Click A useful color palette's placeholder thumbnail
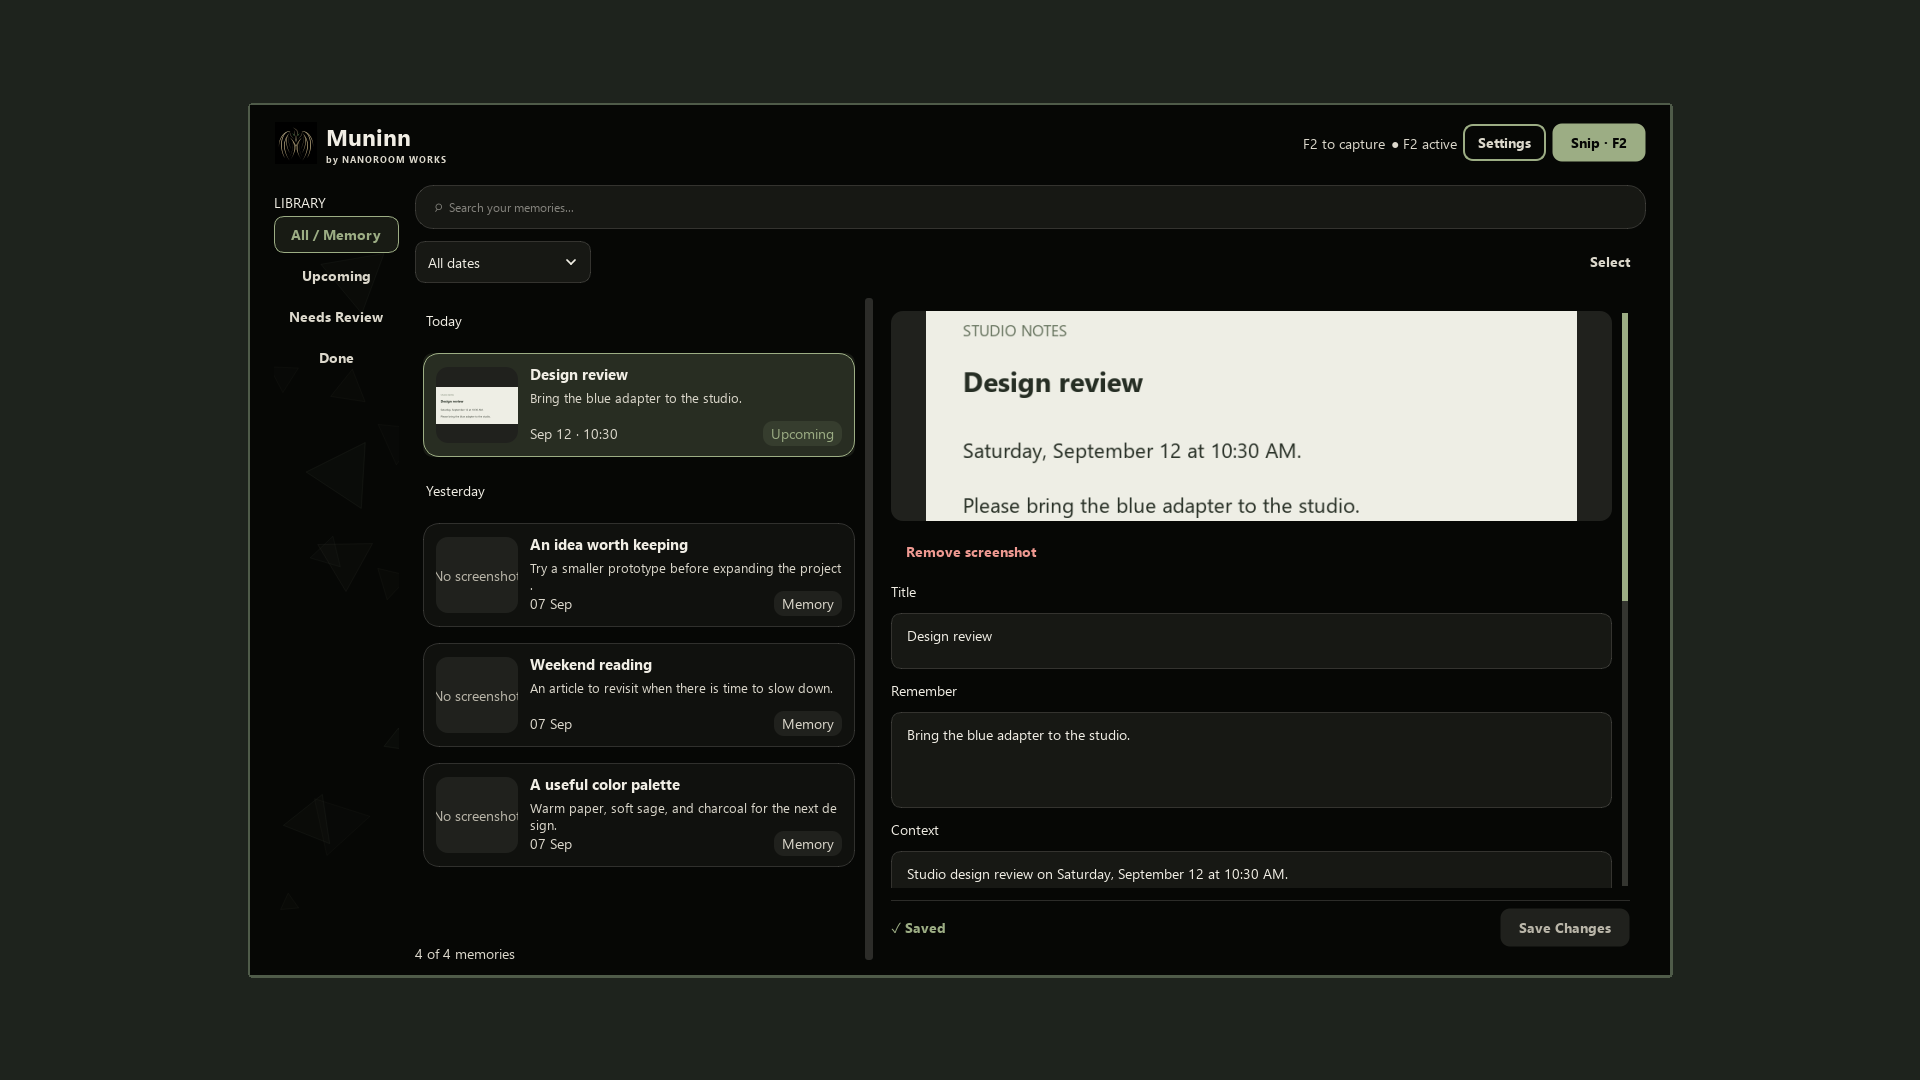1920x1080 pixels. [476, 815]
